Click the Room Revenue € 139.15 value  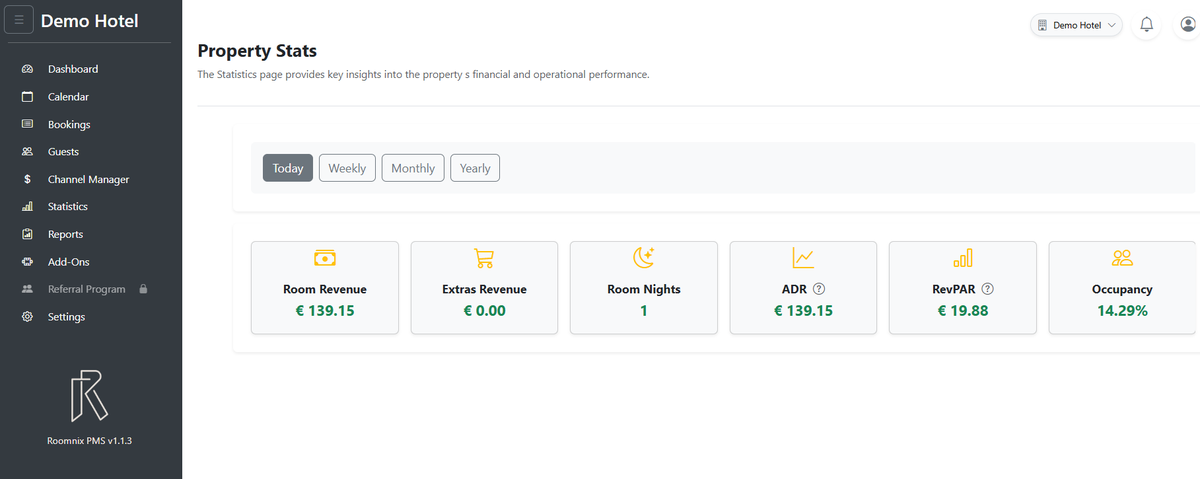325,311
